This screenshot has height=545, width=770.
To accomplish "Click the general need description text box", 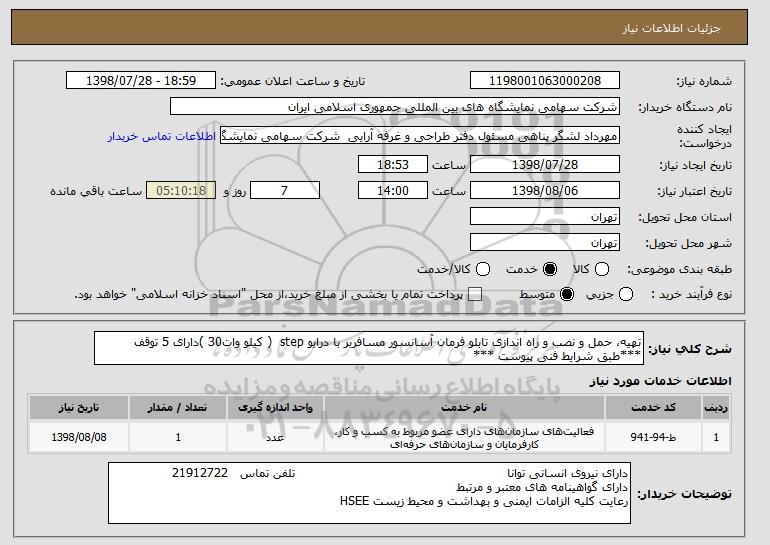I will (369, 348).
